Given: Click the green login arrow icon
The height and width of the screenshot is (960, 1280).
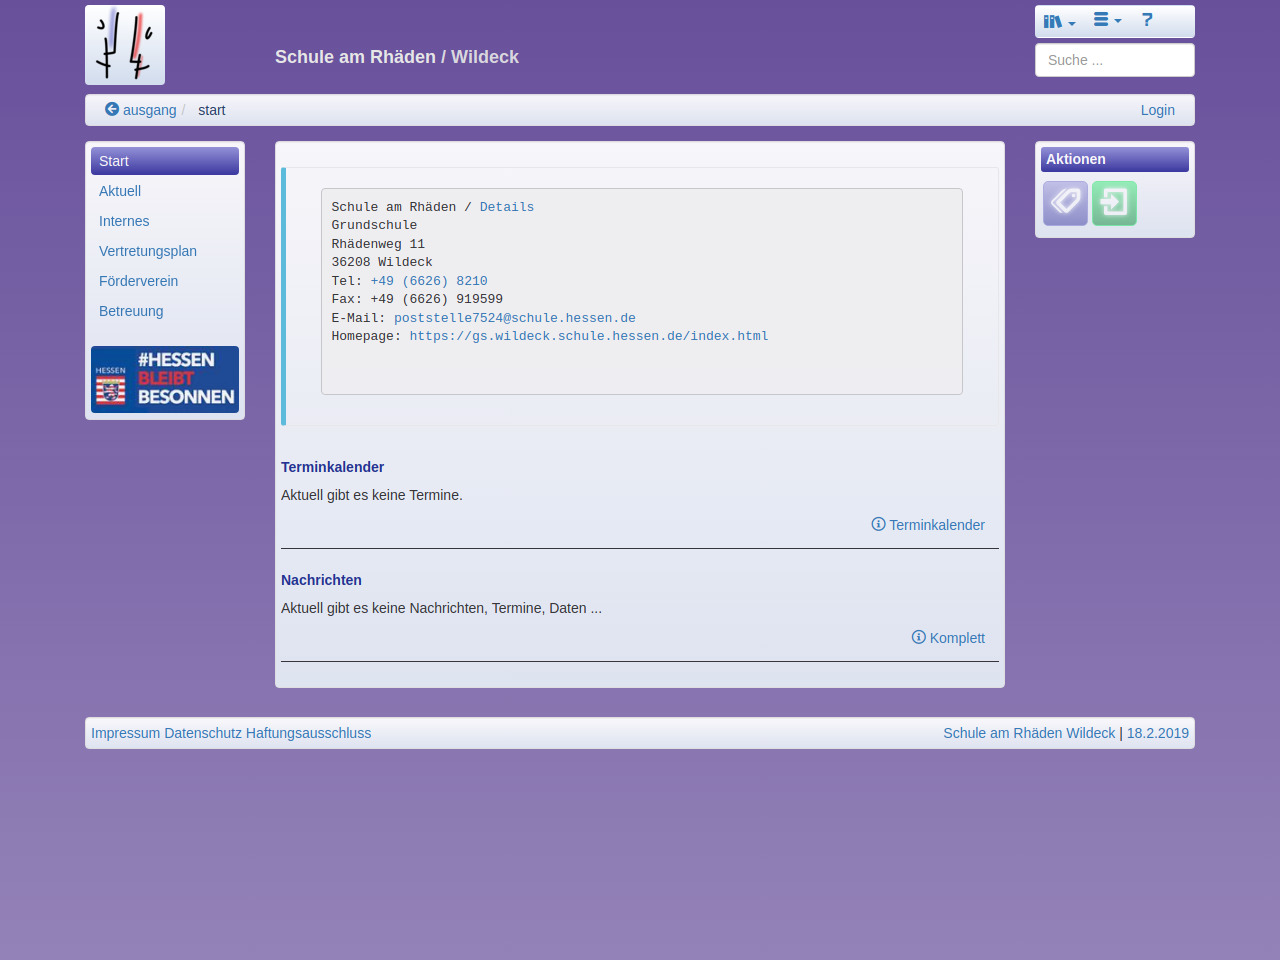Looking at the screenshot, I should (x=1114, y=203).
